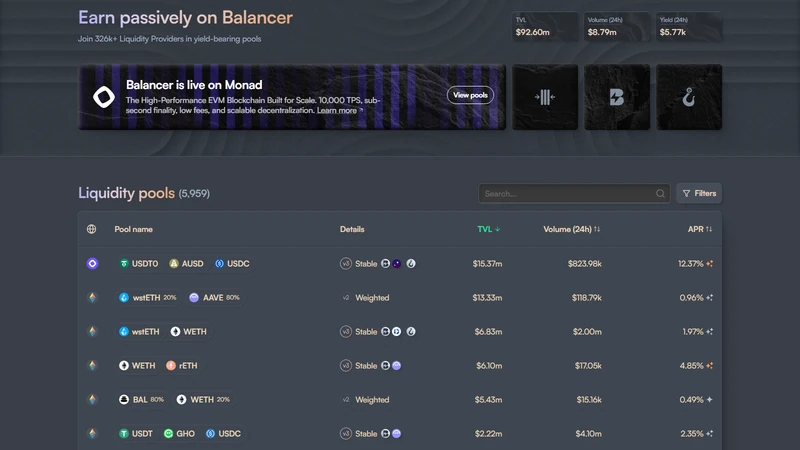Select the WETH 20% token chip
800x450 pixels.
click(x=203, y=399)
